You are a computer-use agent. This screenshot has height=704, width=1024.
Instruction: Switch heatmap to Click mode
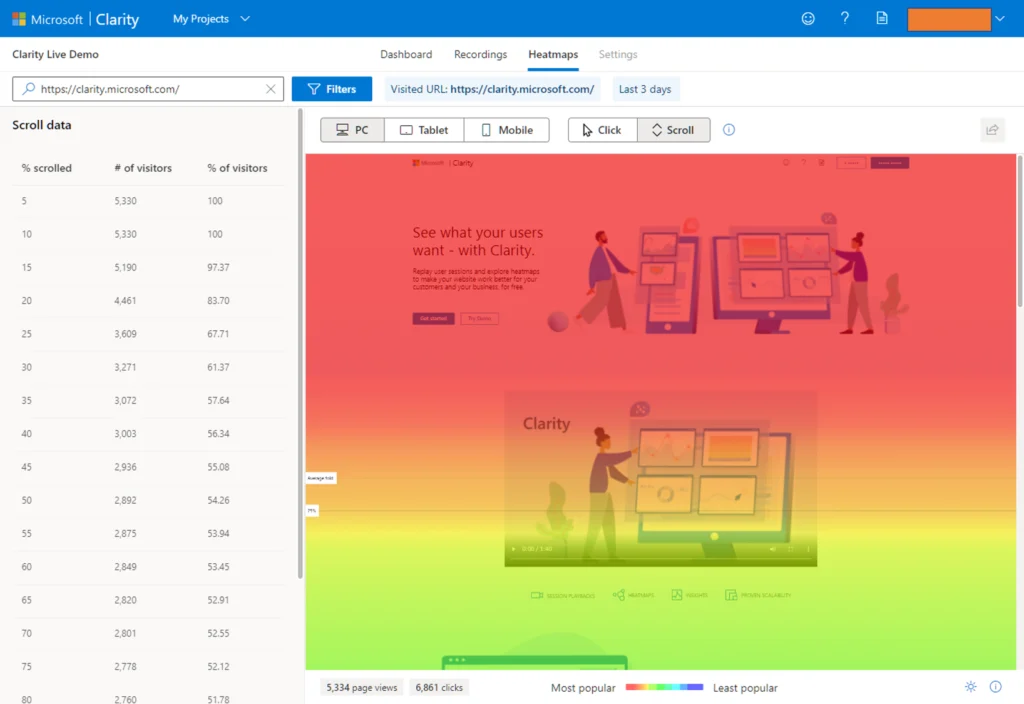[x=602, y=130]
